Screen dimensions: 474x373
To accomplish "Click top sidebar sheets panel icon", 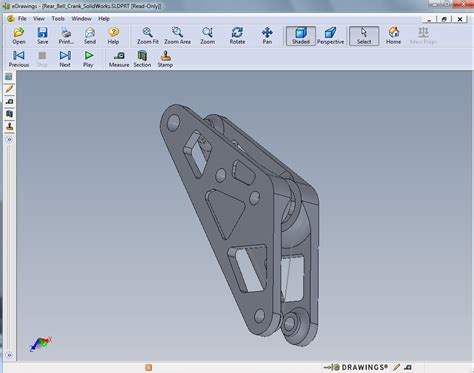I will [x=9, y=77].
